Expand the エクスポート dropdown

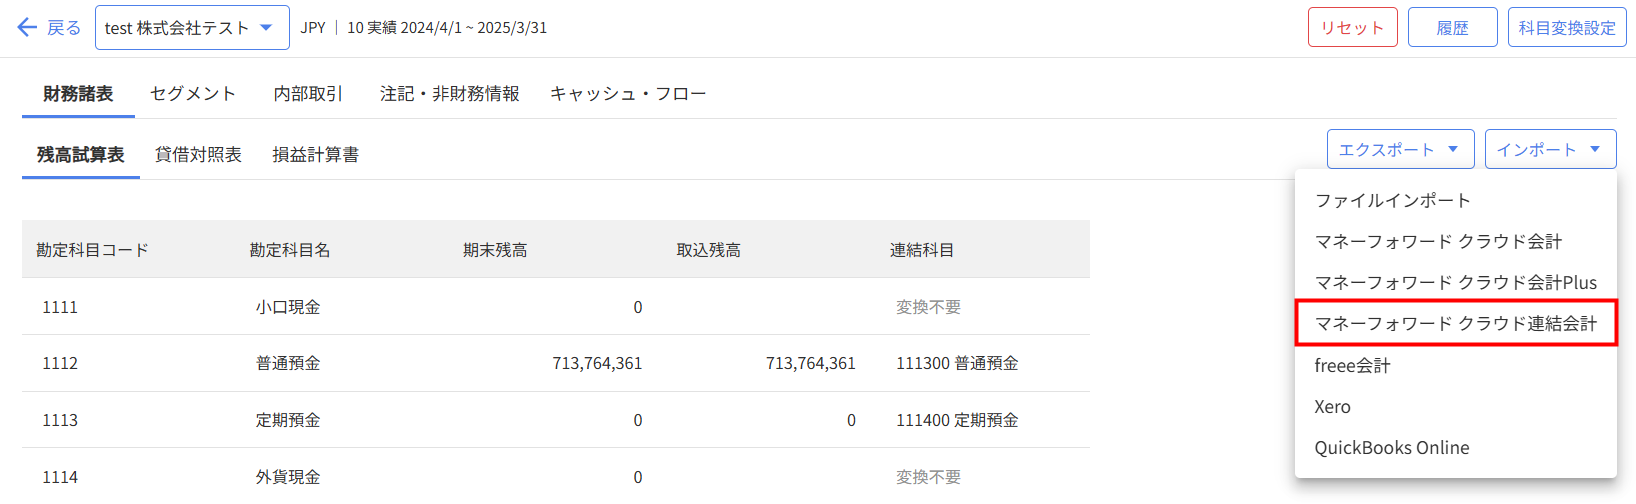coord(1399,150)
